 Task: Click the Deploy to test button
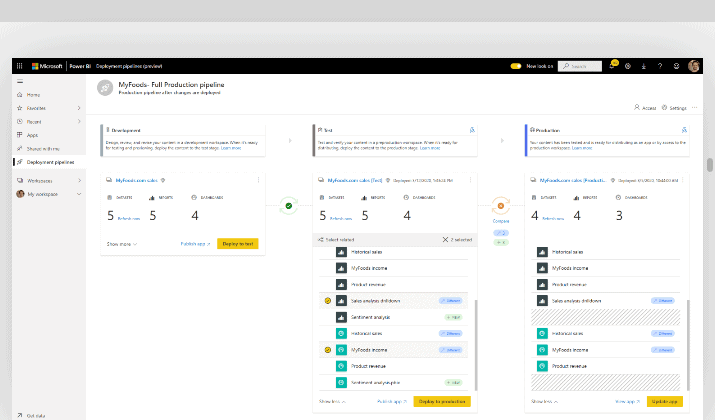(238, 244)
